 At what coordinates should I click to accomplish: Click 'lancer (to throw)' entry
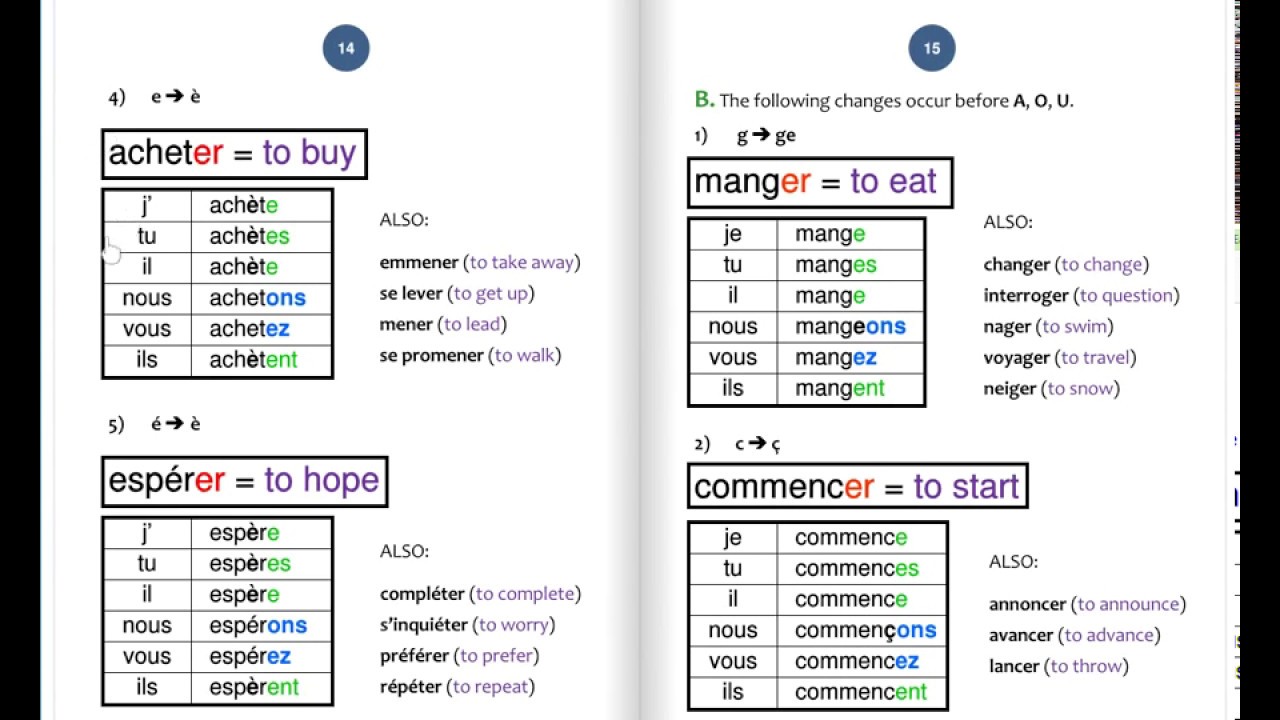click(x=1058, y=667)
